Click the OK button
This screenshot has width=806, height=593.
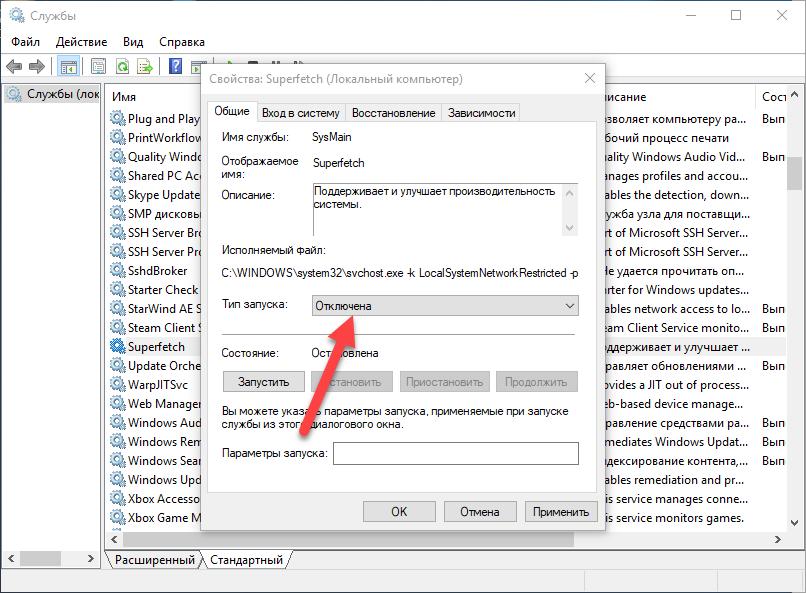399,512
